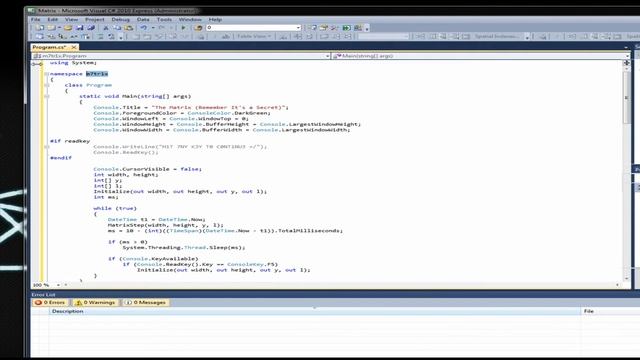This screenshot has height=360, width=640.
Task: Toggle the 0 Errors filter
Action: click(x=50, y=302)
